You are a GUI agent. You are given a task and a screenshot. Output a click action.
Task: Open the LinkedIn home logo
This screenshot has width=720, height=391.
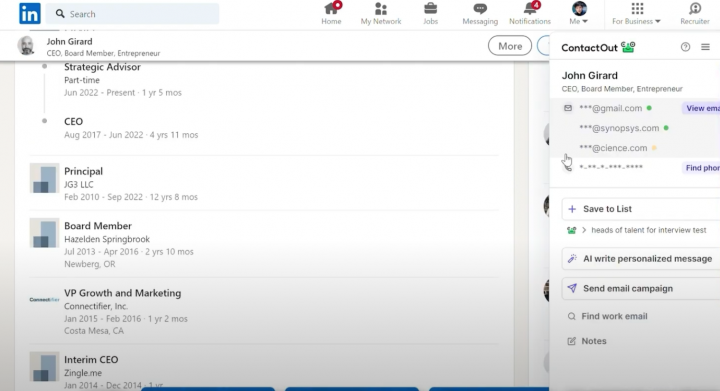click(30, 13)
